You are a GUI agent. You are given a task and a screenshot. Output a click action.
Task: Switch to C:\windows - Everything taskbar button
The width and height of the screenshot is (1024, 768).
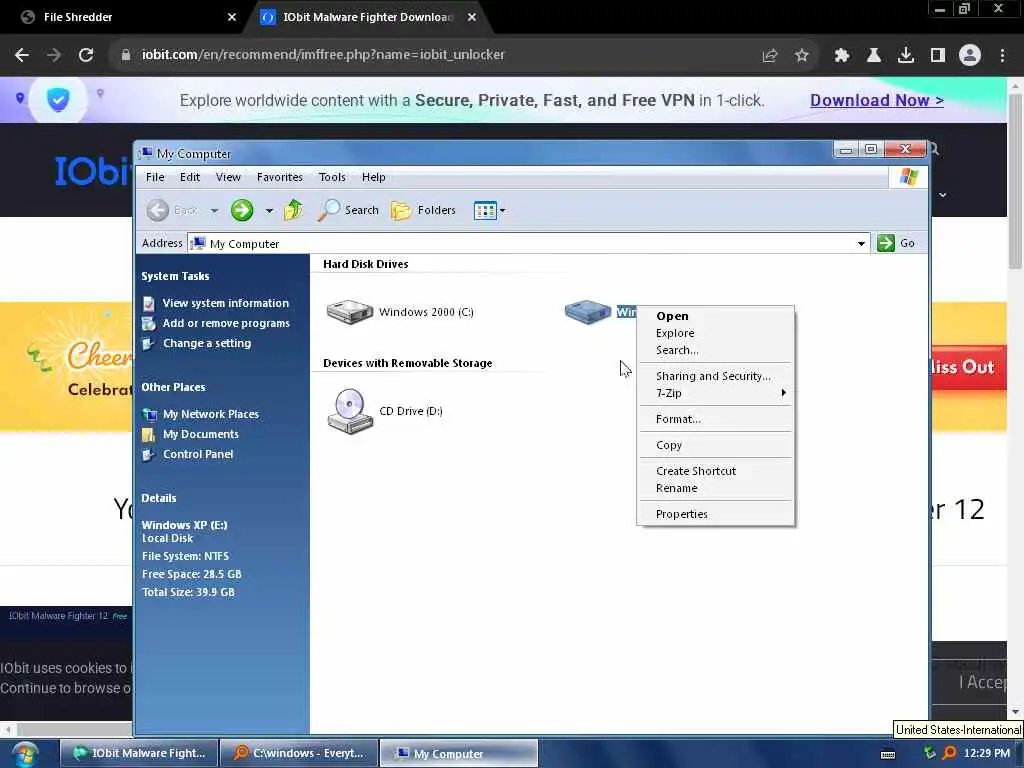(299, 753)
